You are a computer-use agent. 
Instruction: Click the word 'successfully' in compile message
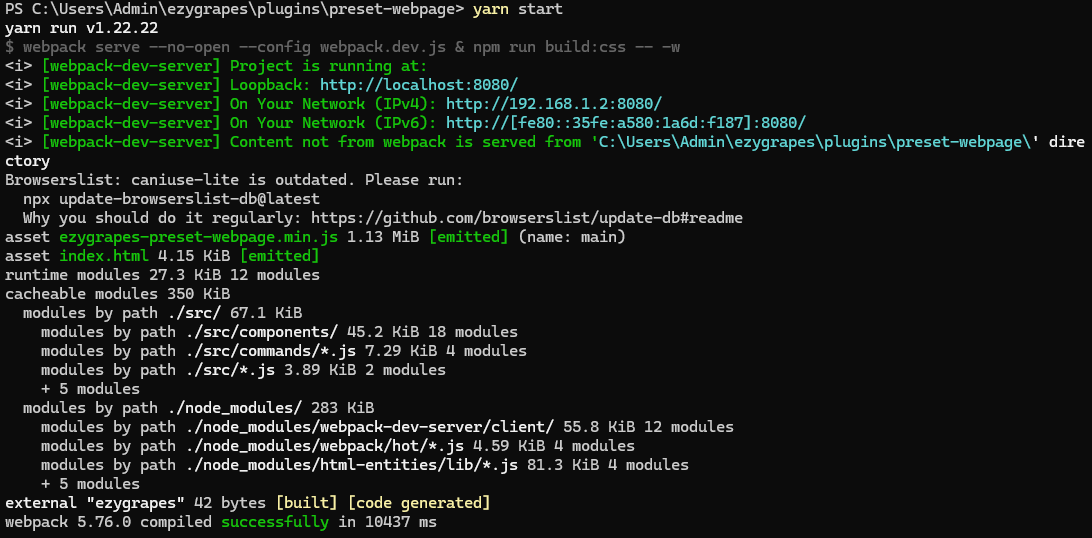tap(274, 522)
